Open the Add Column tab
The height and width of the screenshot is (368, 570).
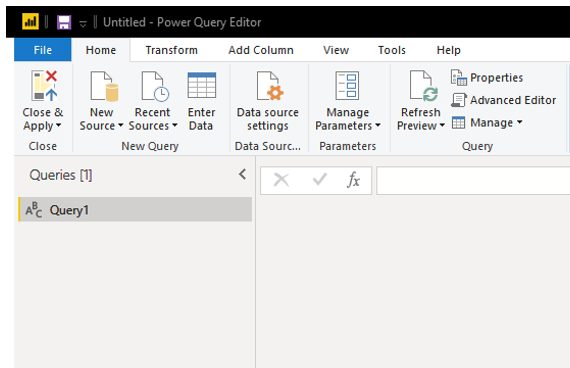[261, 50]
